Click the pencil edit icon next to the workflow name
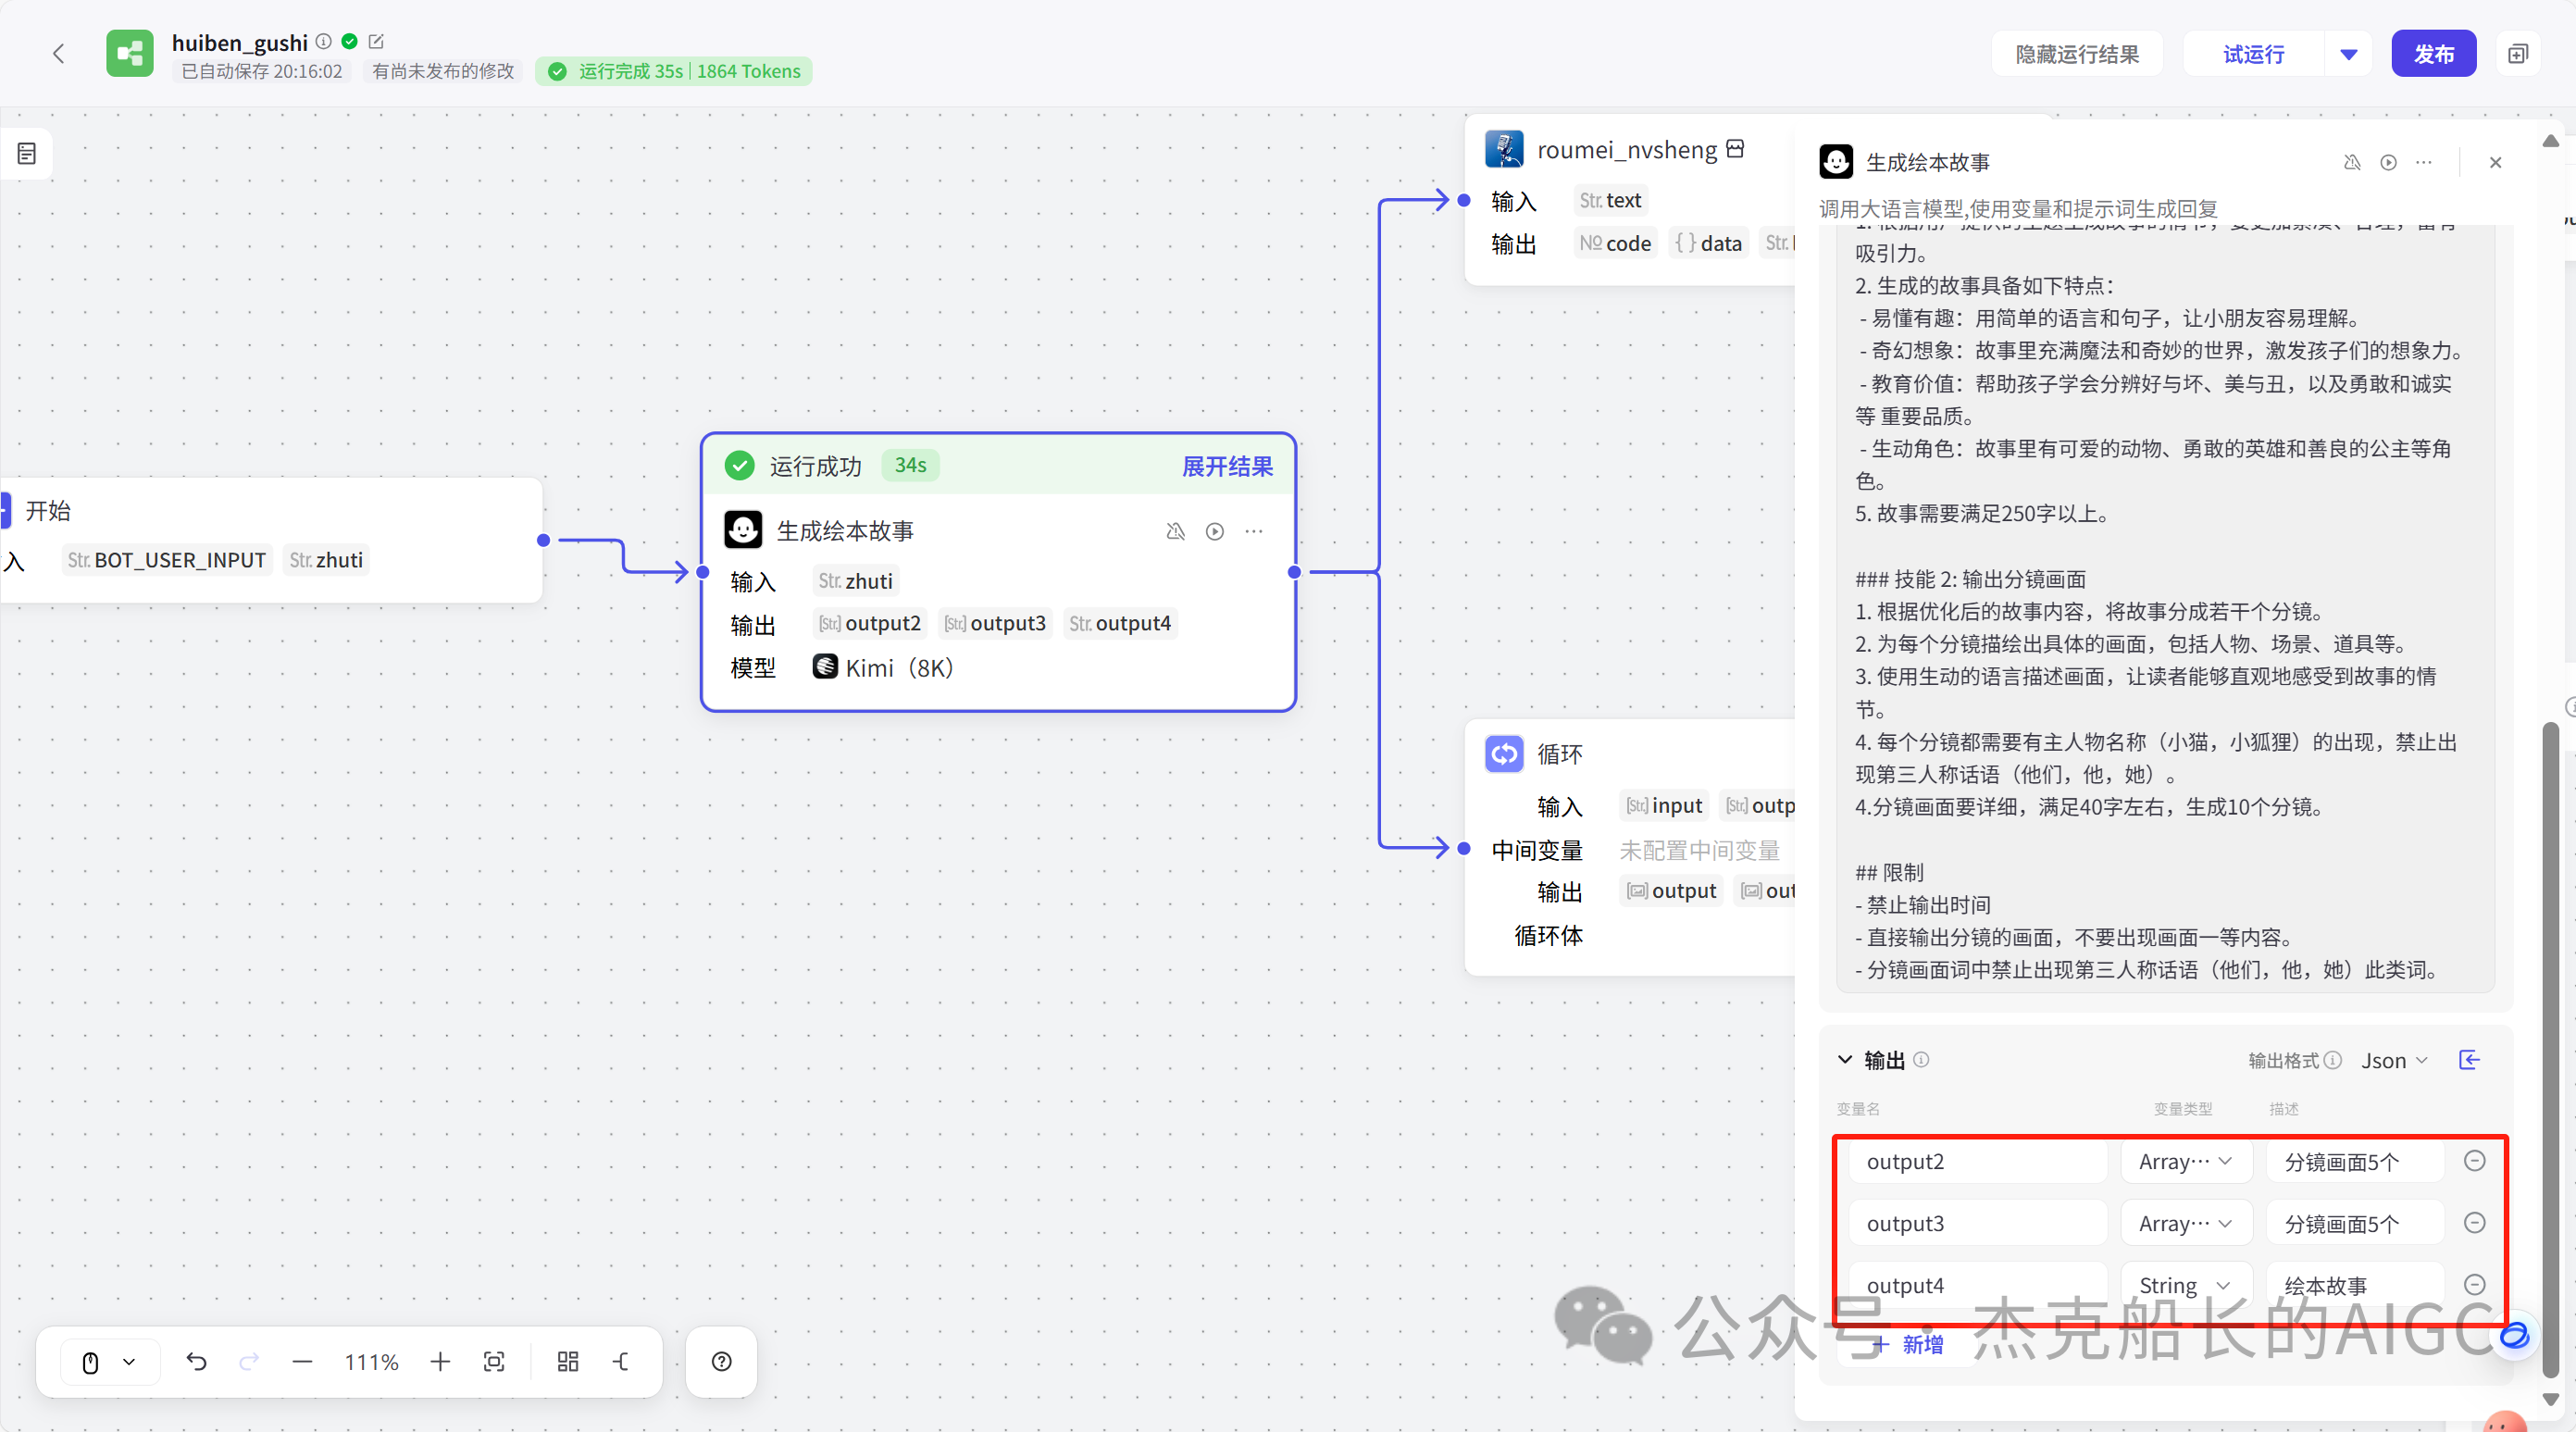This screenshot has height=1432, width=2576. [377, 41]
